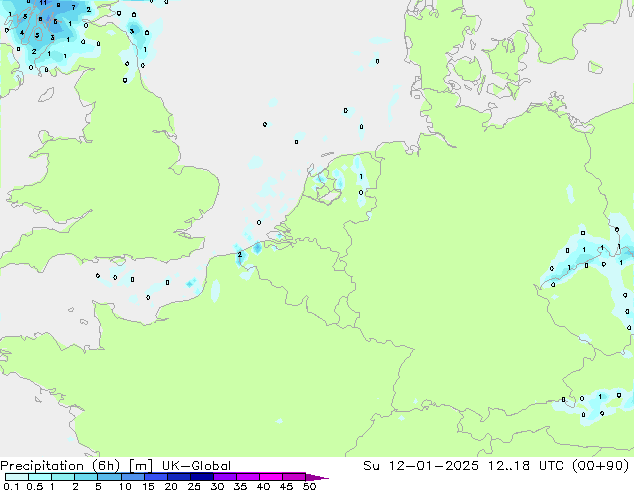
Task: Click the 0.5–1 legend color swatch
Action: tap(40, 477)
